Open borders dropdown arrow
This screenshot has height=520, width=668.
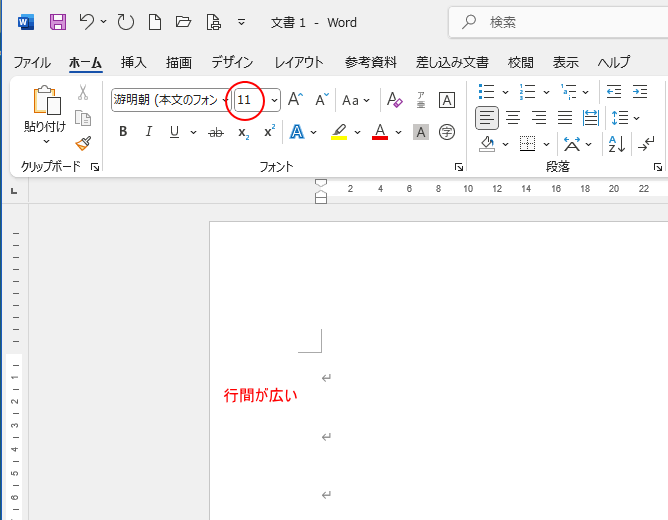546,144
